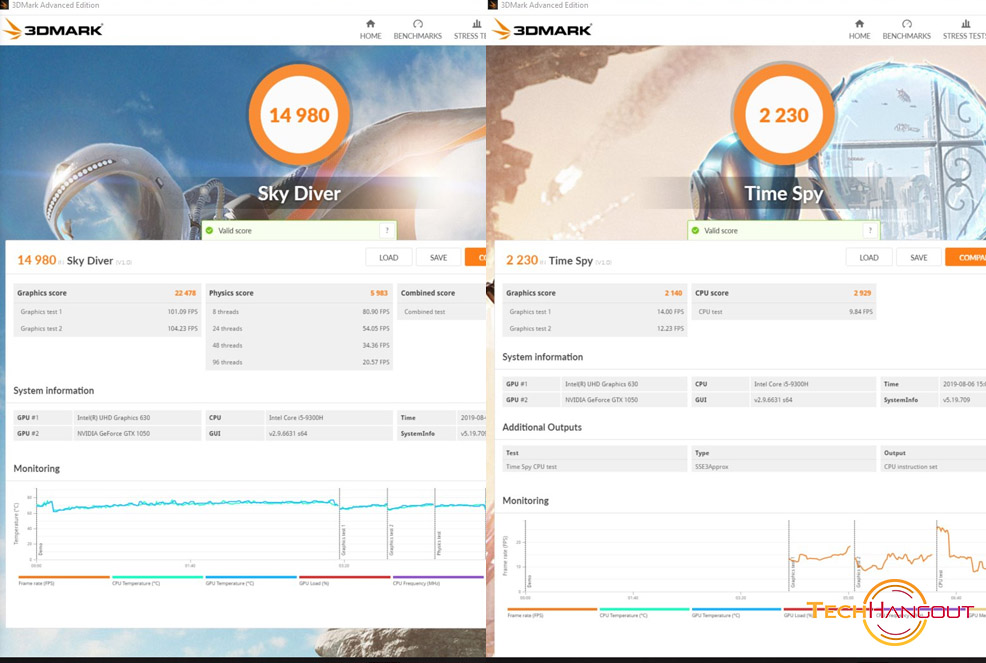This screenshot has width=986, height=663.
Task: Click the home icon in Sky Diver window
Action: [x=370, y=24]
